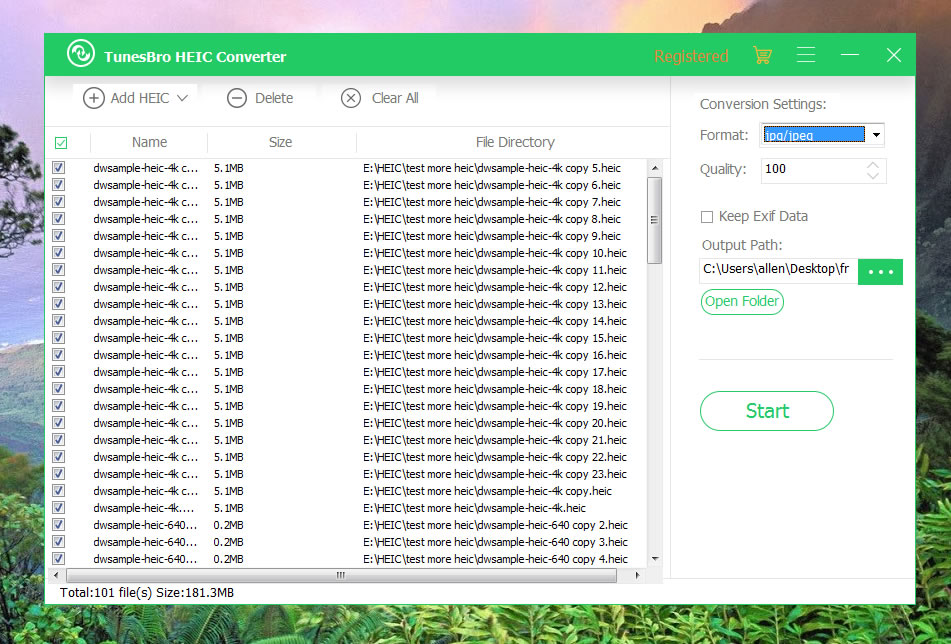
Task: Click the vertical scrollbar down arrow
Action: [x=654, y=558]
